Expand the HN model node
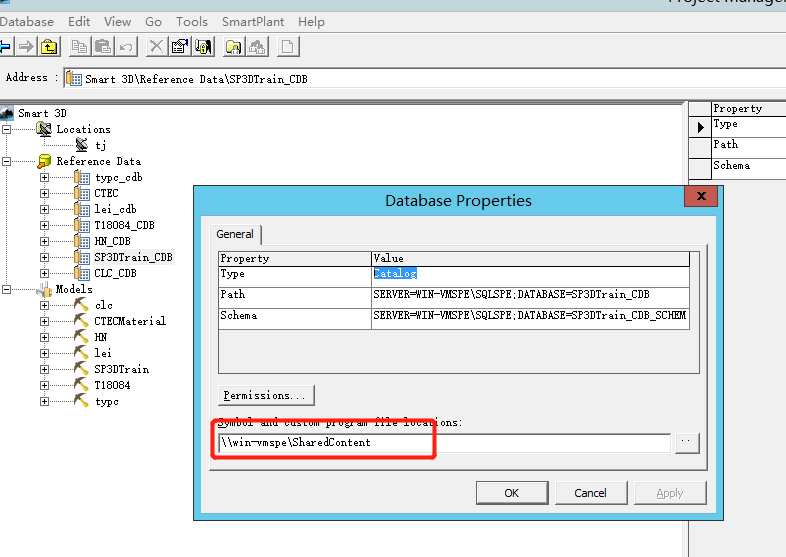 point(45,337)
